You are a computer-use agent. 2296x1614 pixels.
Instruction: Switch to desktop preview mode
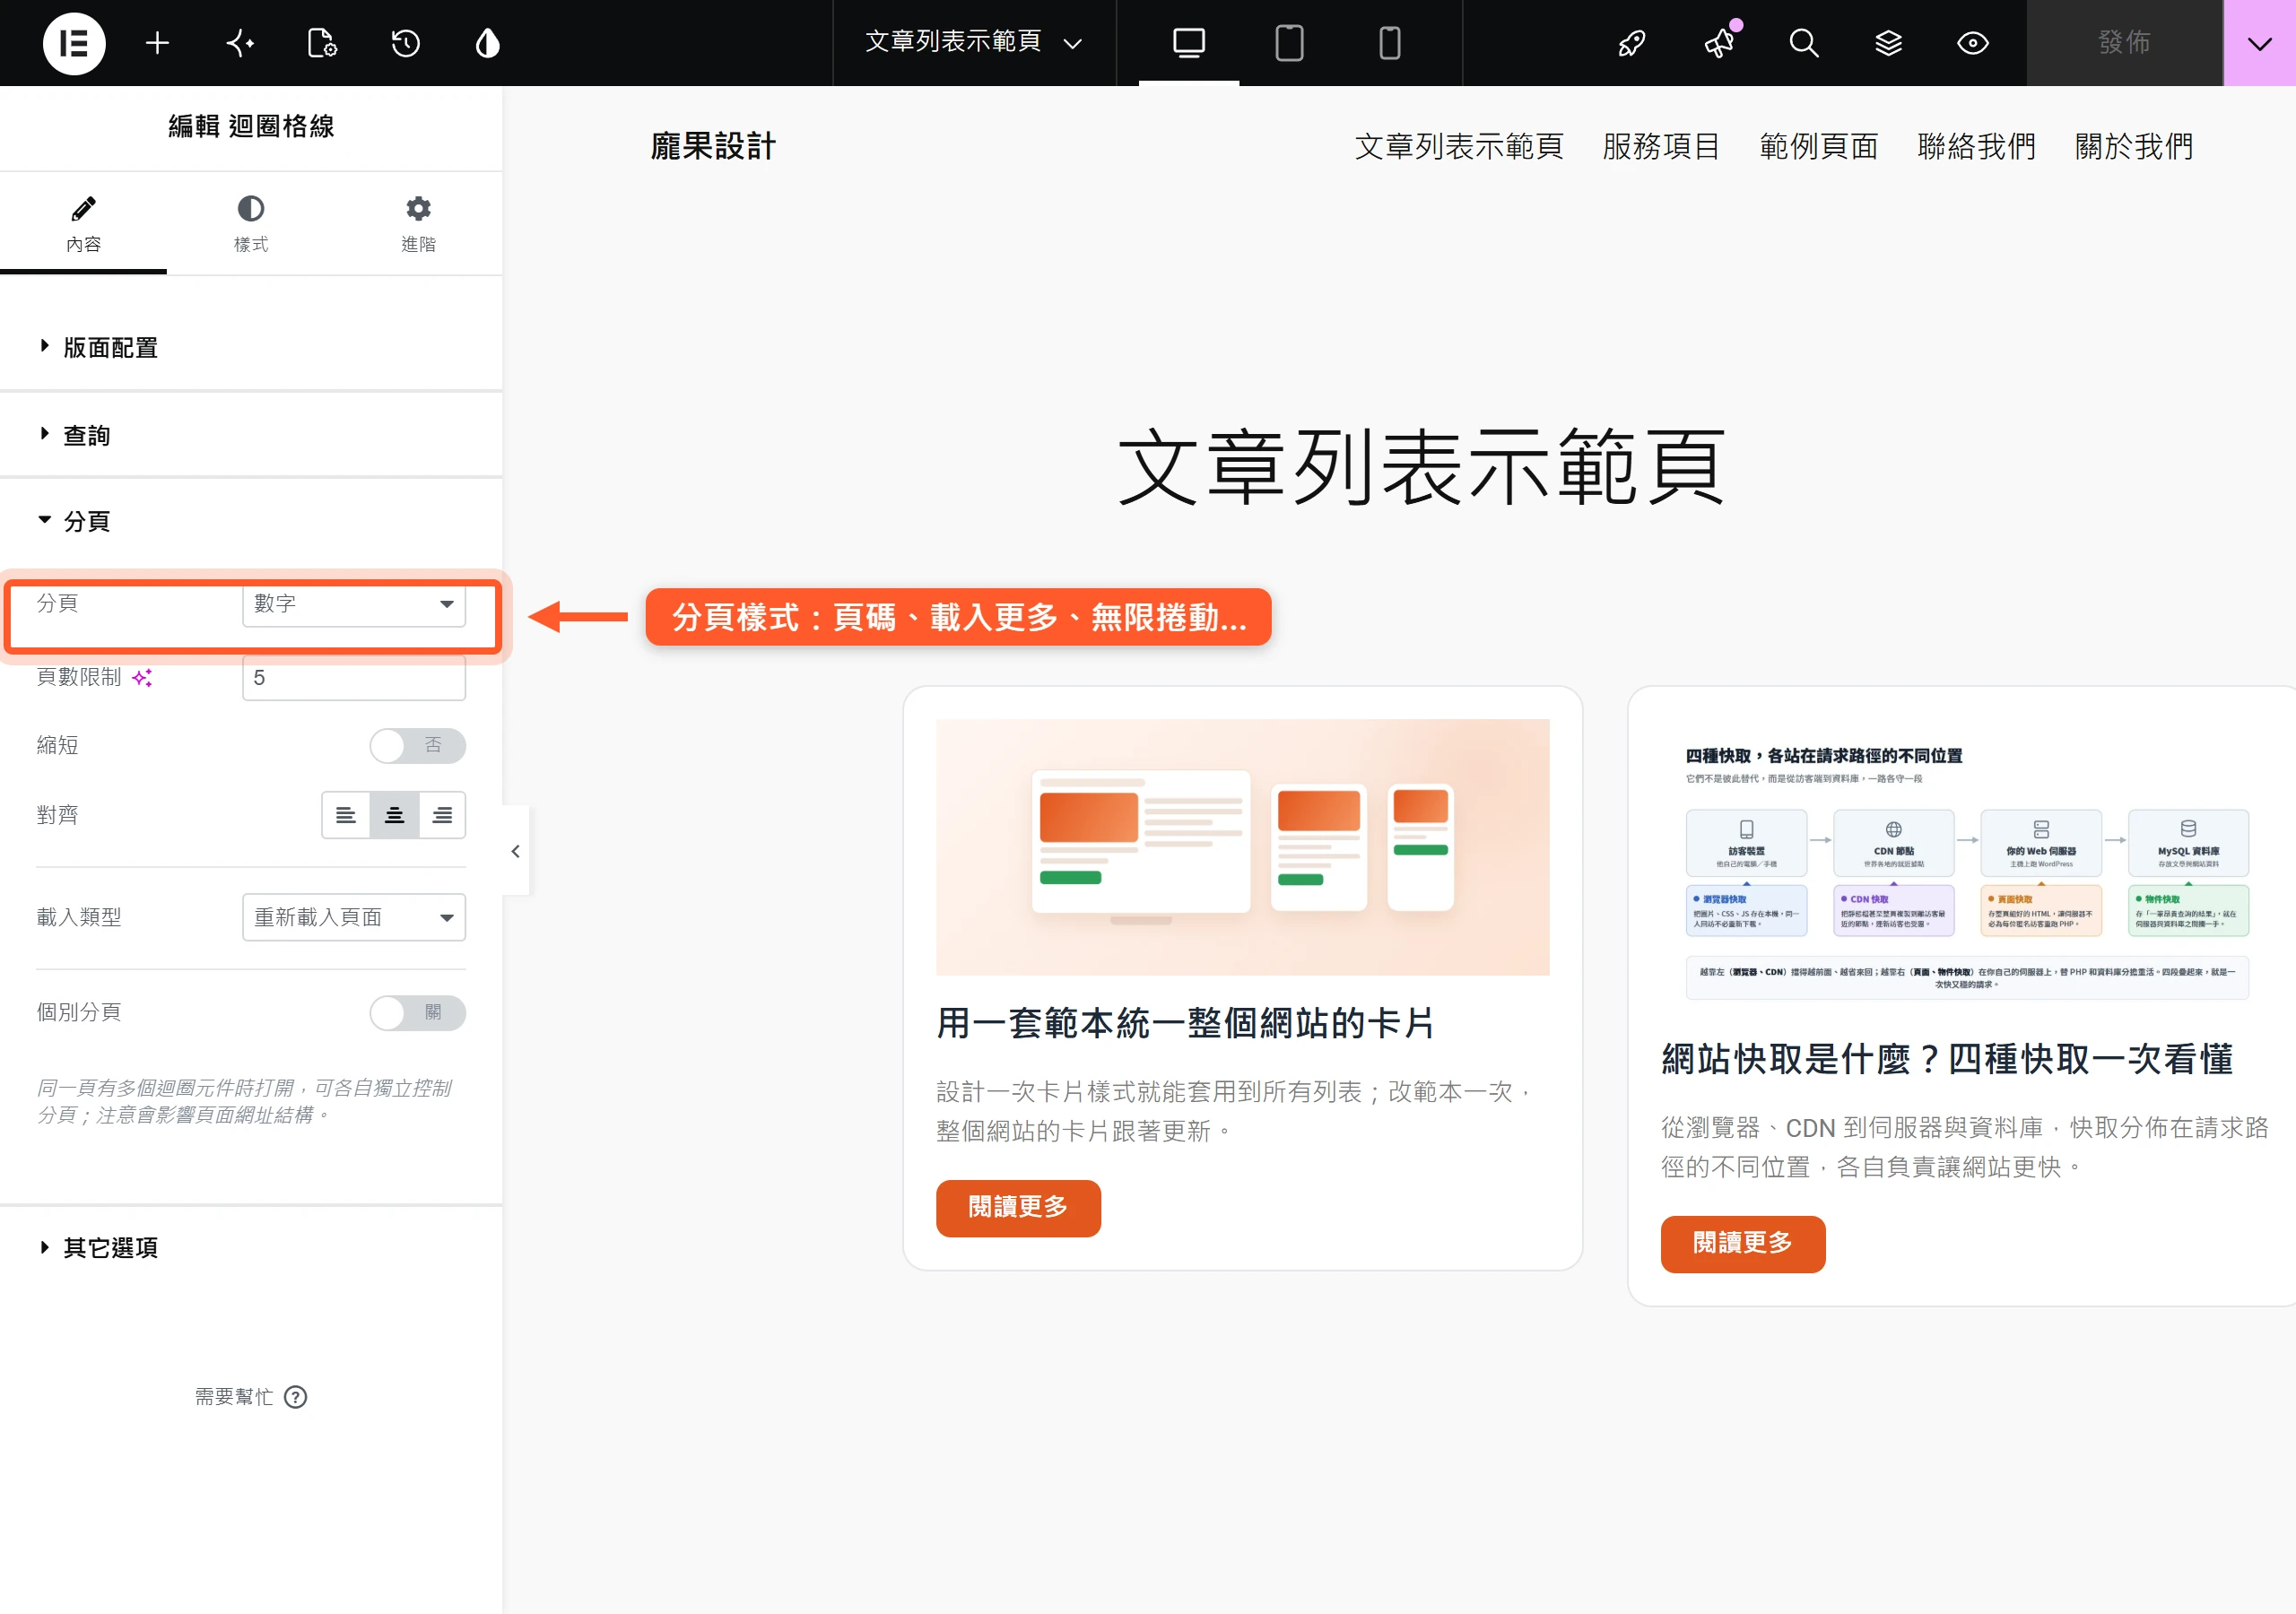[x=1189, y=43]
